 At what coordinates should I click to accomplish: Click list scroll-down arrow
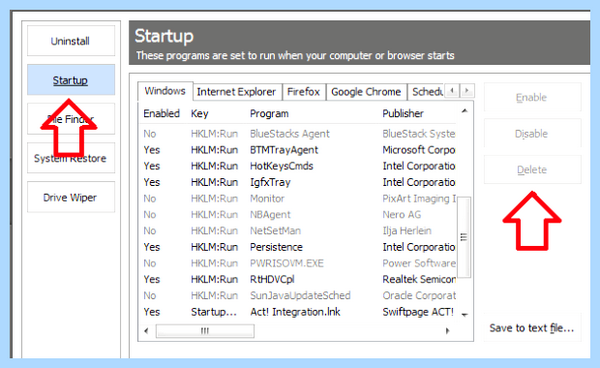465,315
